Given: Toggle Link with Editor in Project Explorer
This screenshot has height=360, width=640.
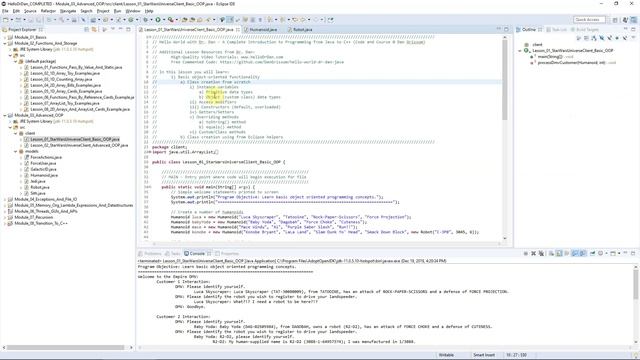Looking at the screenshot, I should click(94, 29).
